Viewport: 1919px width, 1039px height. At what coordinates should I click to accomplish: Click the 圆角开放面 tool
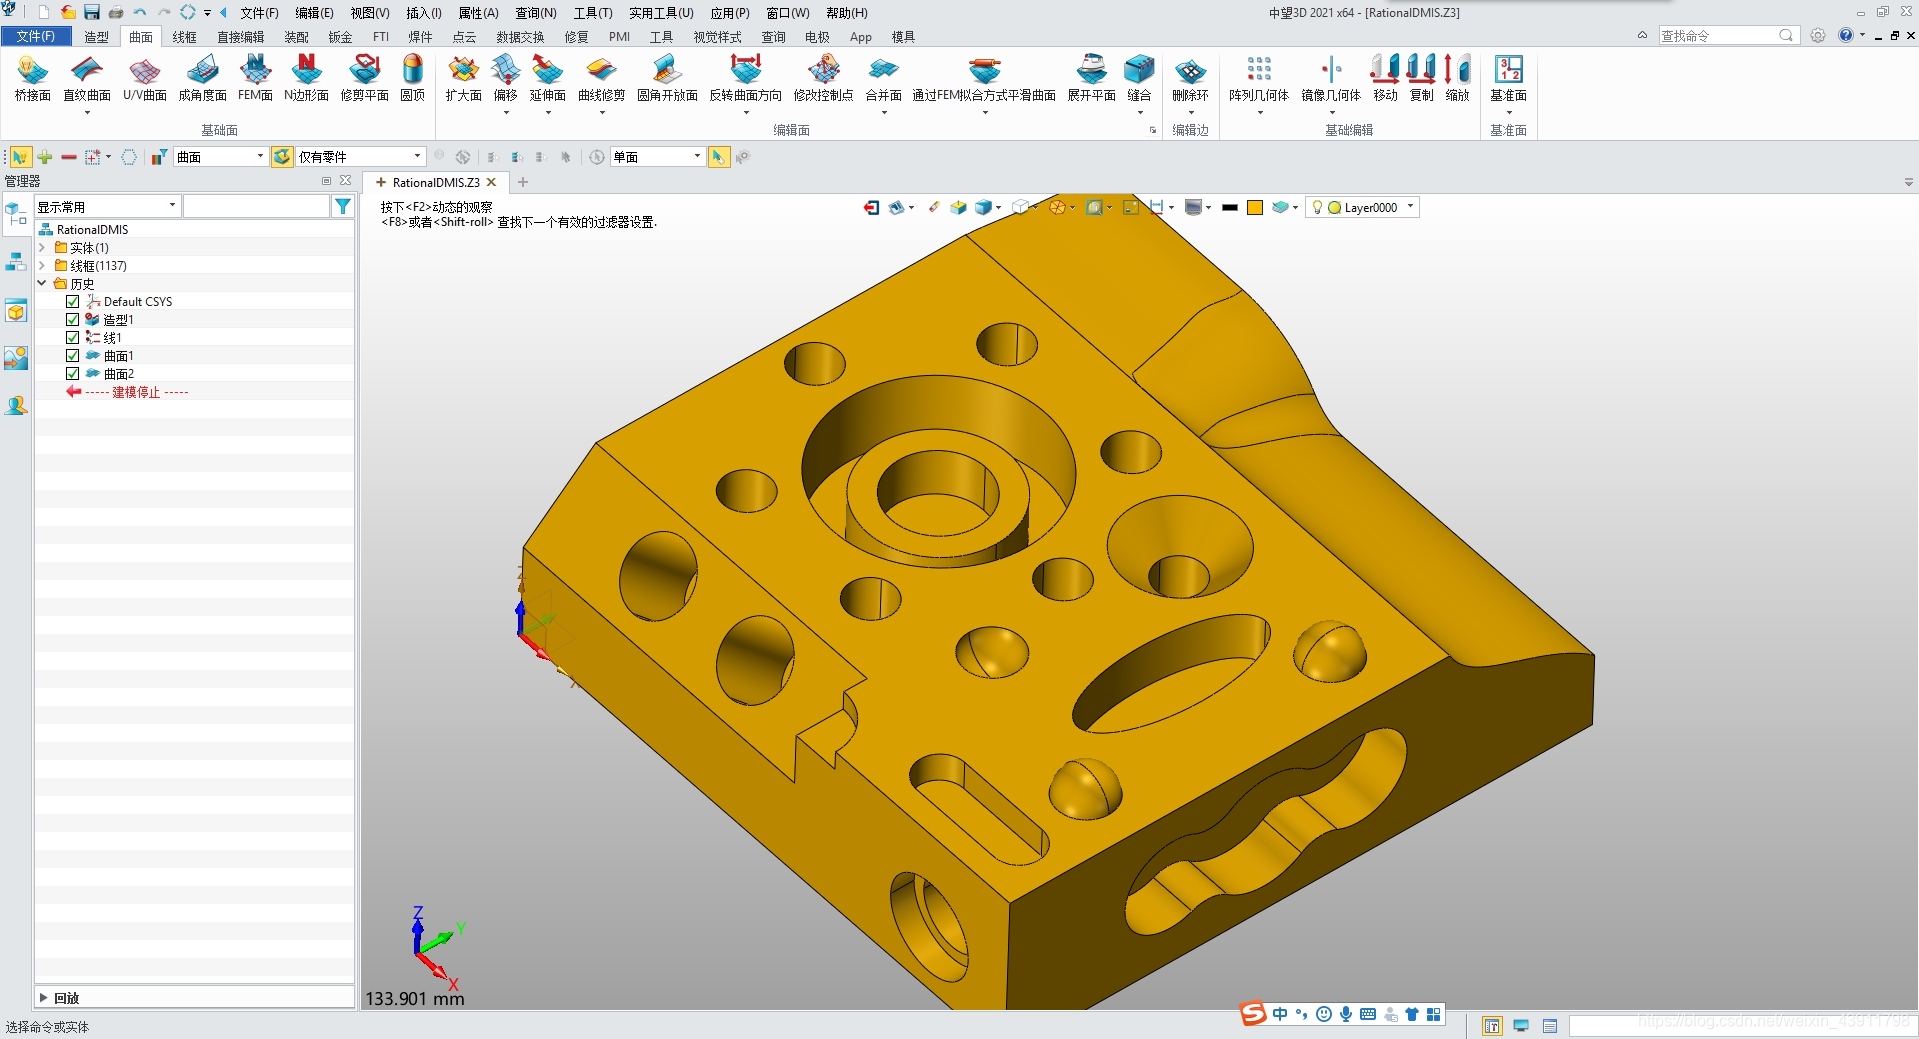[x=667, y=78]
